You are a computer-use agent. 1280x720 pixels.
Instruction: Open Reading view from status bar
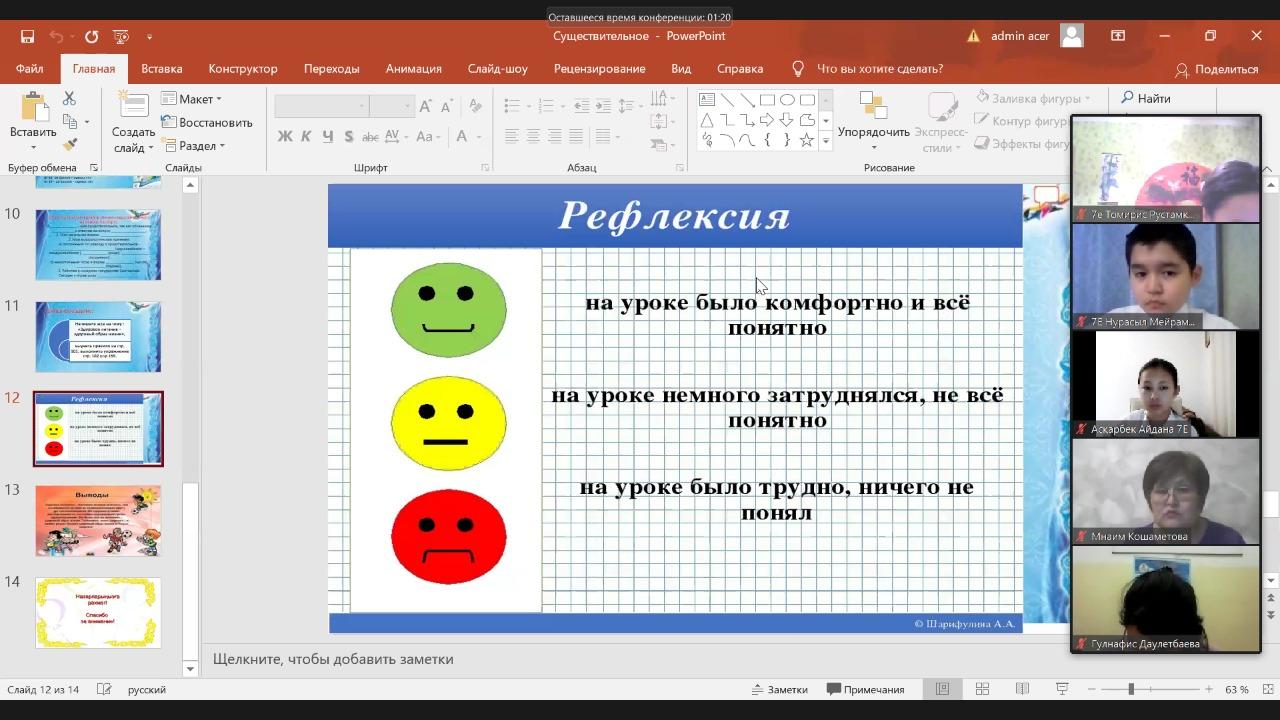pyautogui.click(x=1022, y=689)
